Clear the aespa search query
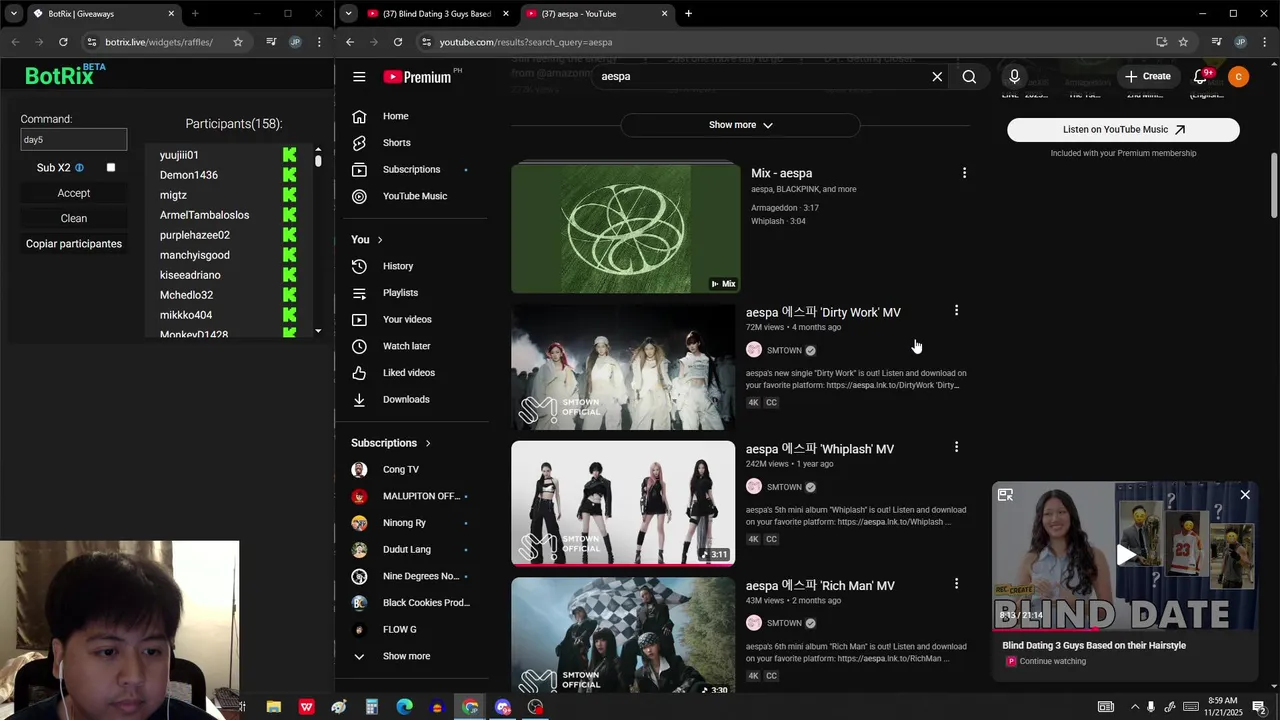1280x720 pixels. point(937,77)
